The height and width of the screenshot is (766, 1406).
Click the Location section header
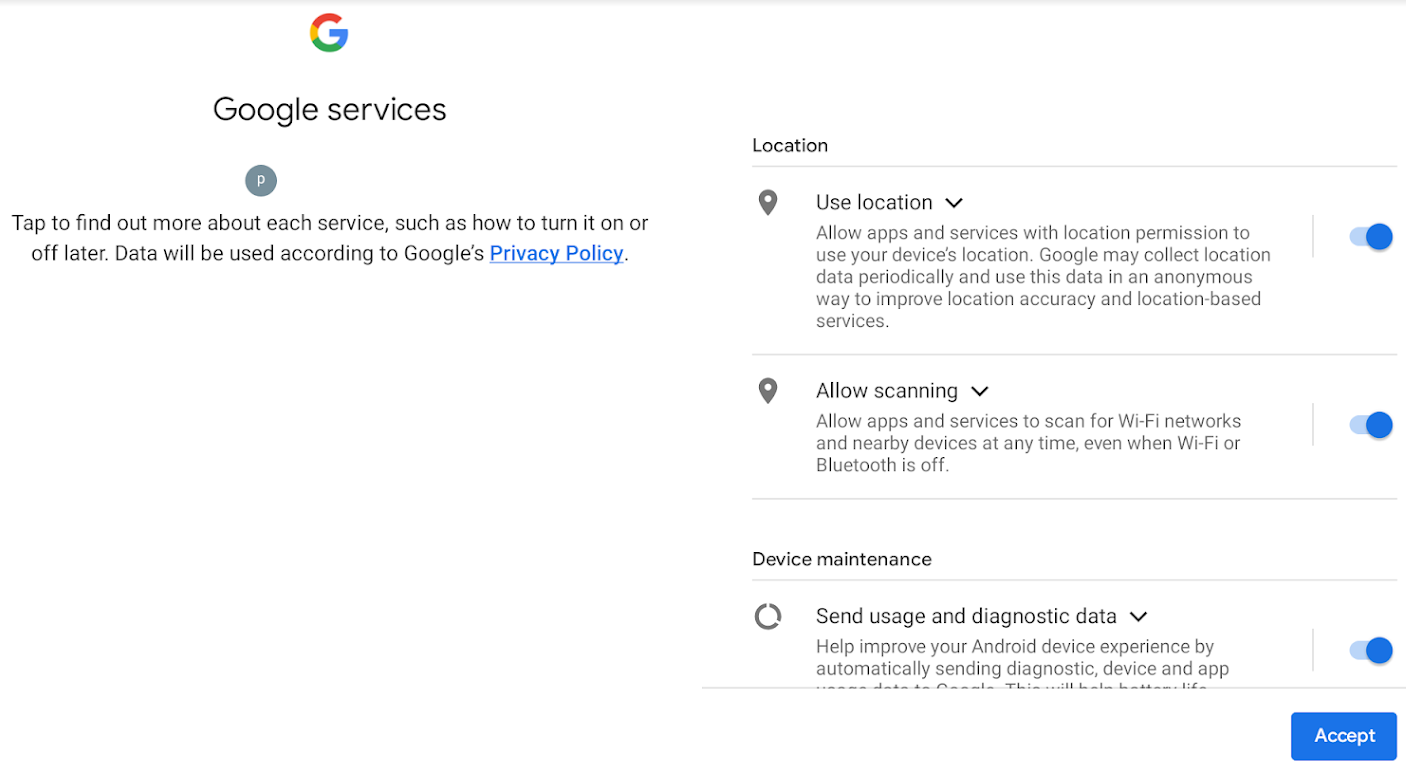pyautogui.click(x=790, y=146)
